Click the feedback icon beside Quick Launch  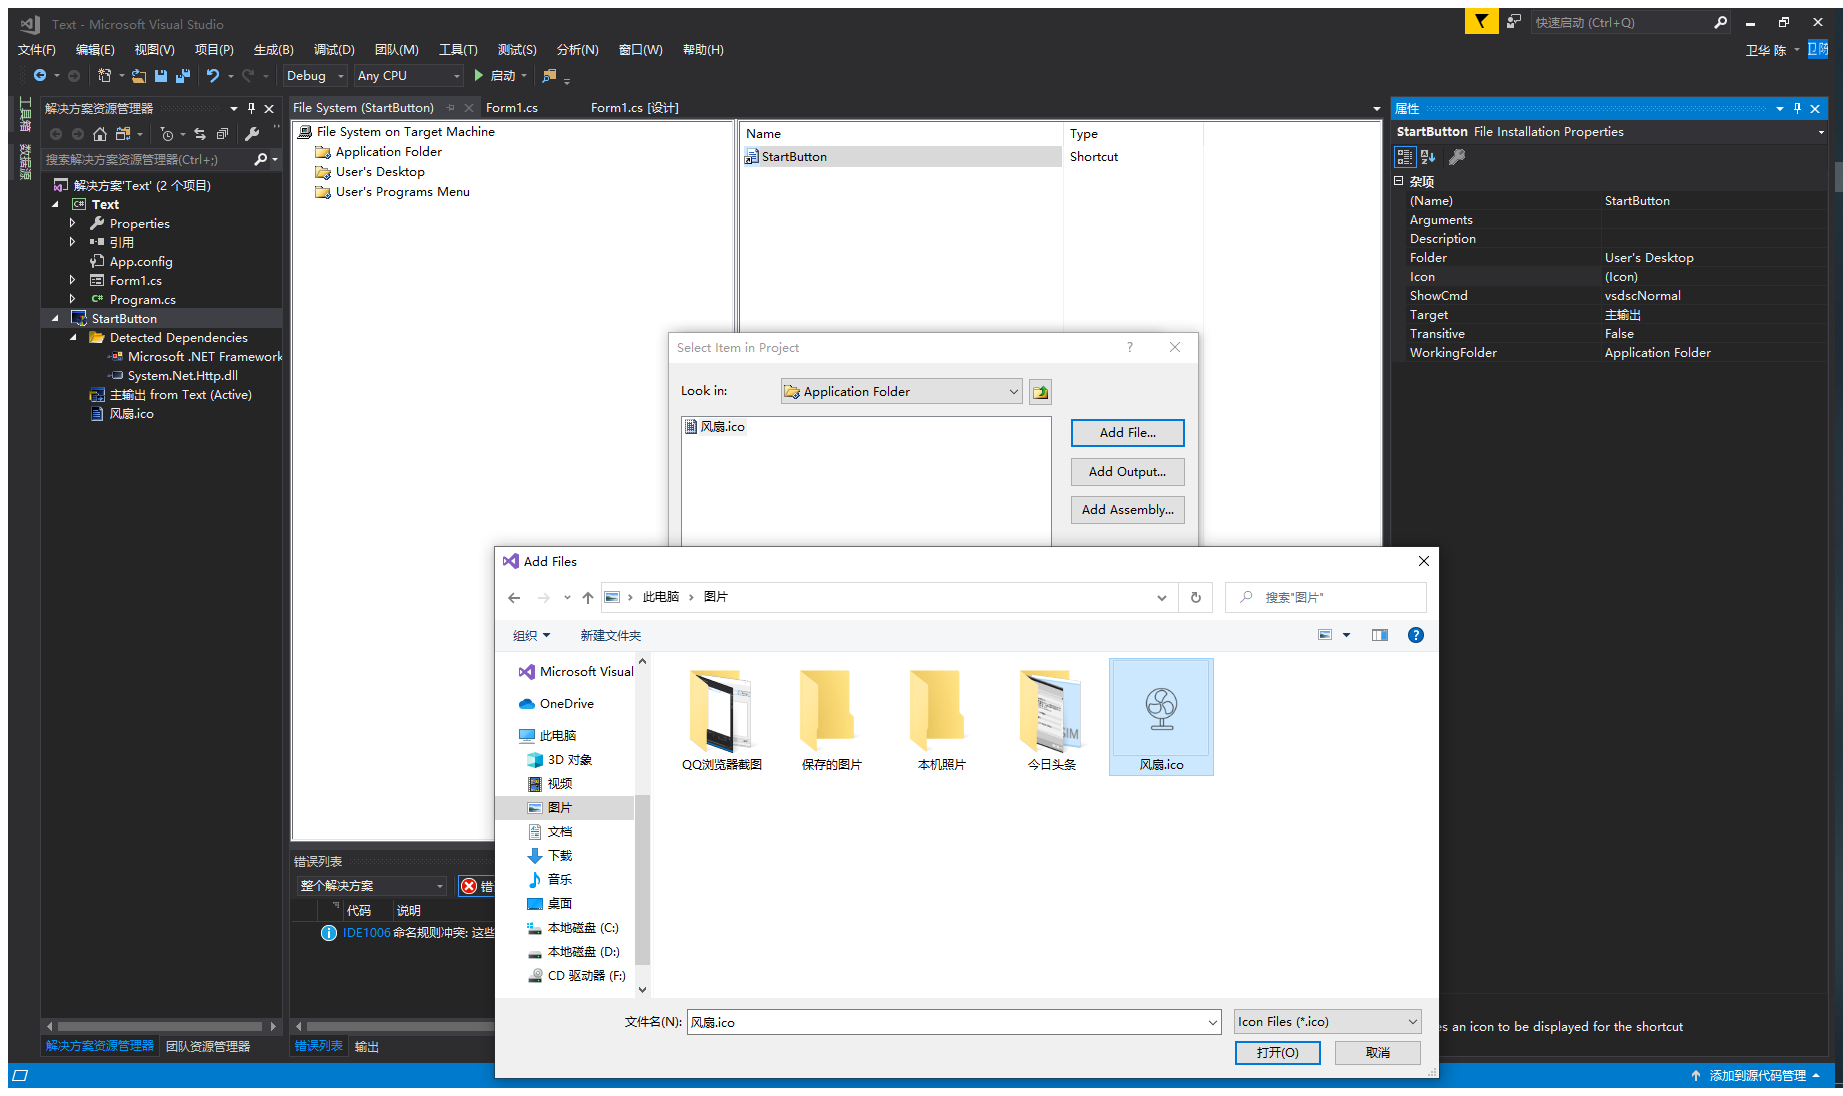1514,21
